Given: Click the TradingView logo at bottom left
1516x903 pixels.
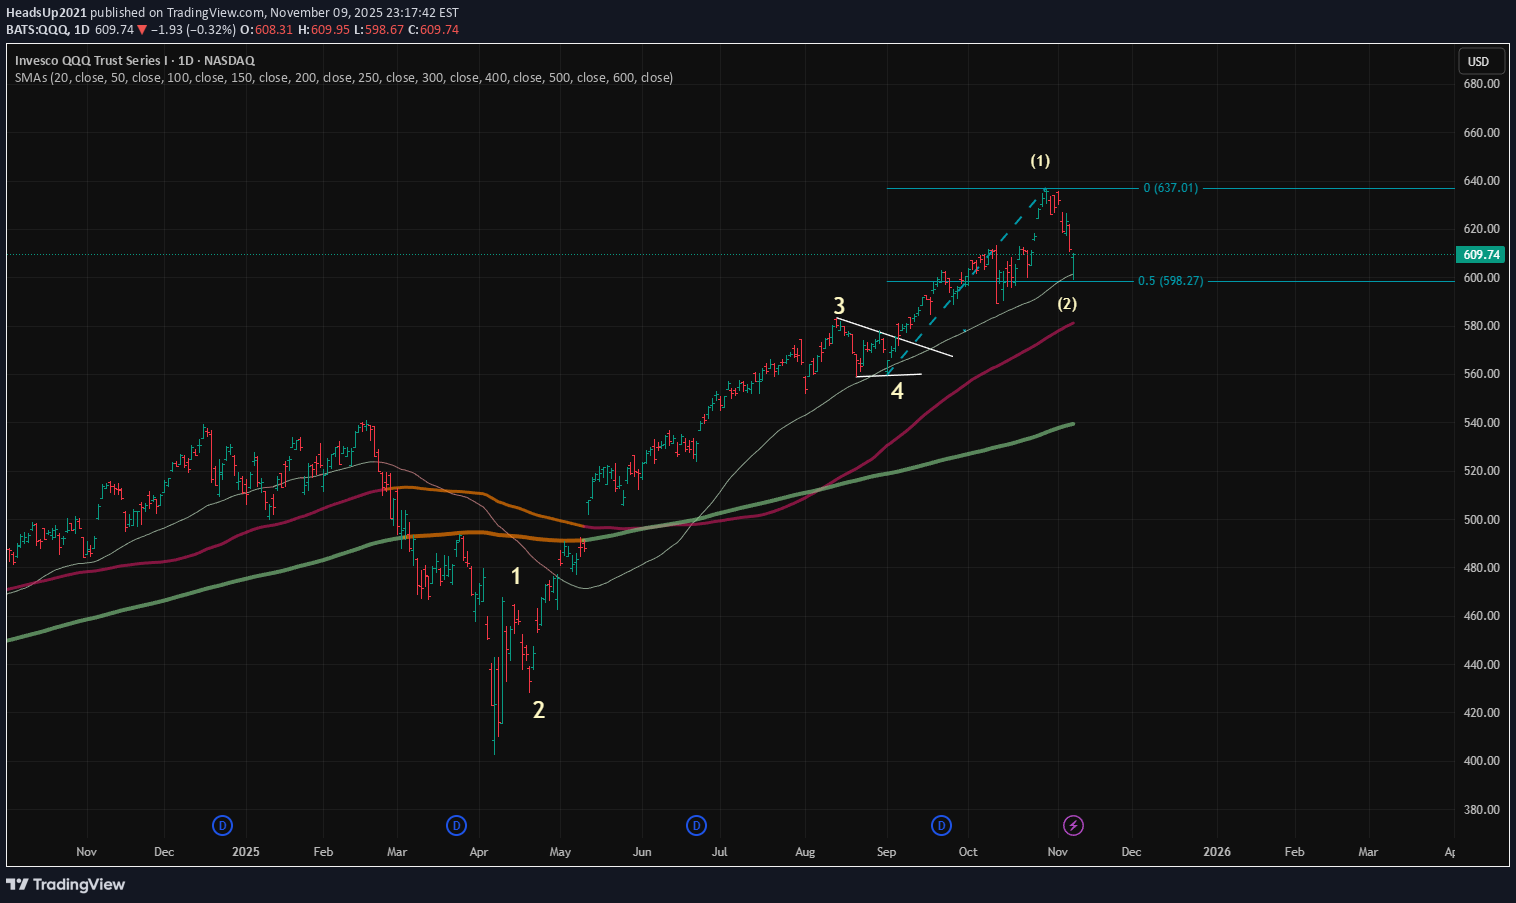Looking at the screenshot, I should (x=66, y=884).
